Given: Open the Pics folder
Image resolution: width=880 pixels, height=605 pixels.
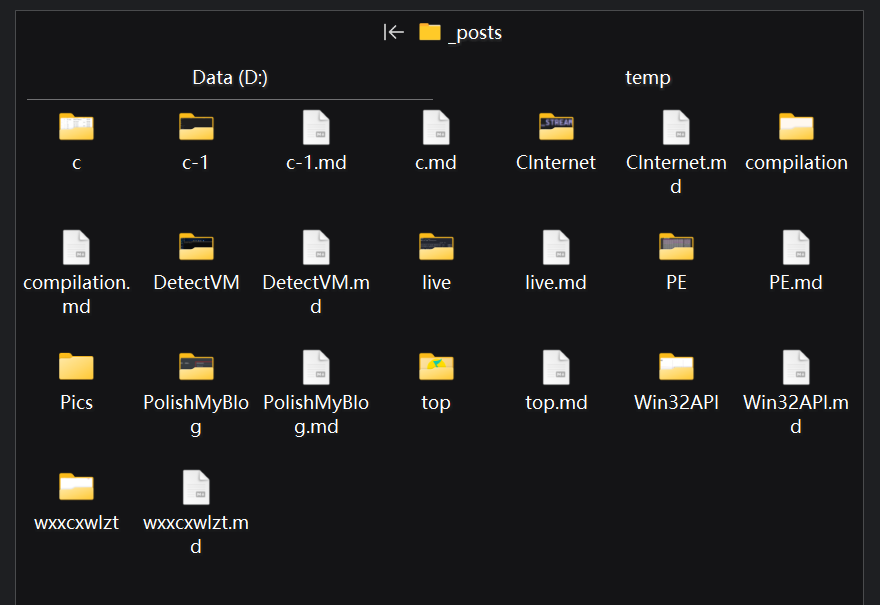Looking at the screenshot, I should tap(76, 368).
